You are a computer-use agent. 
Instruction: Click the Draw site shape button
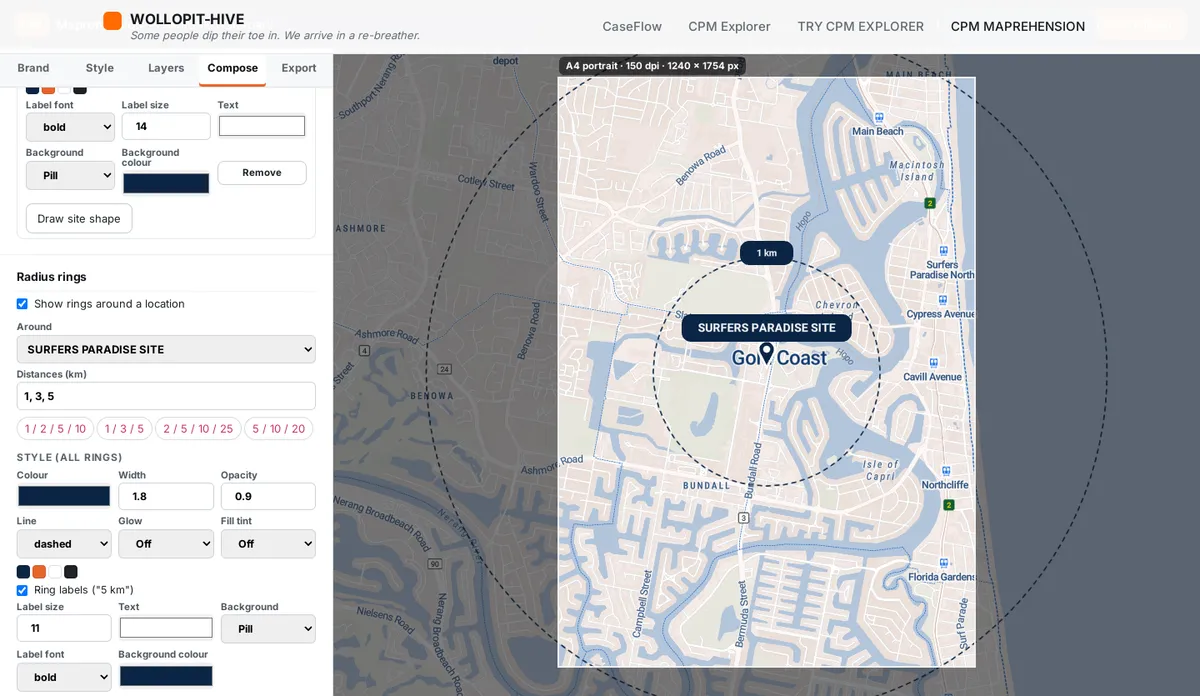(79, 219)
